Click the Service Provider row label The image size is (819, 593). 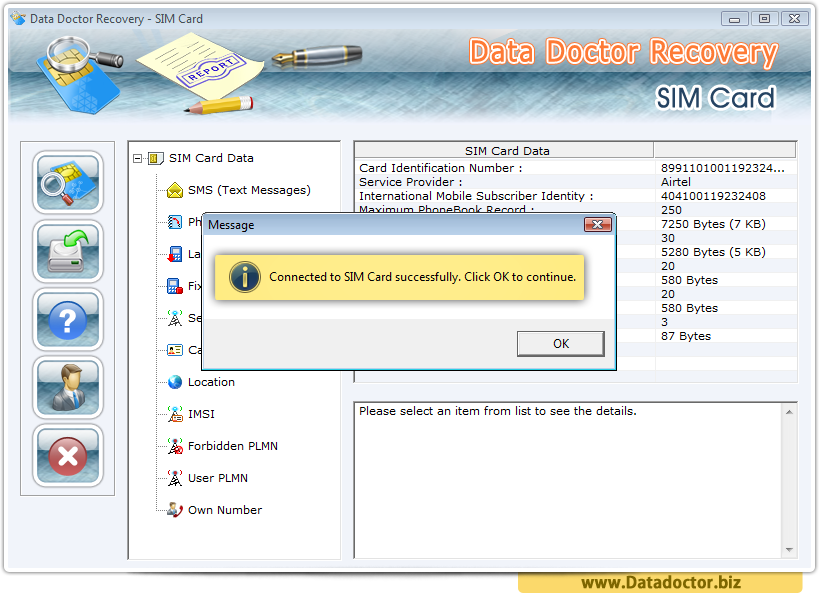(x=411, y=182)
